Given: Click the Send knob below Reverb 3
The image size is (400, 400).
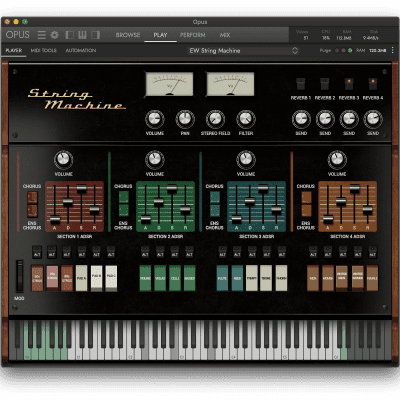Looking at the screenshot, I should click(349, 119).
